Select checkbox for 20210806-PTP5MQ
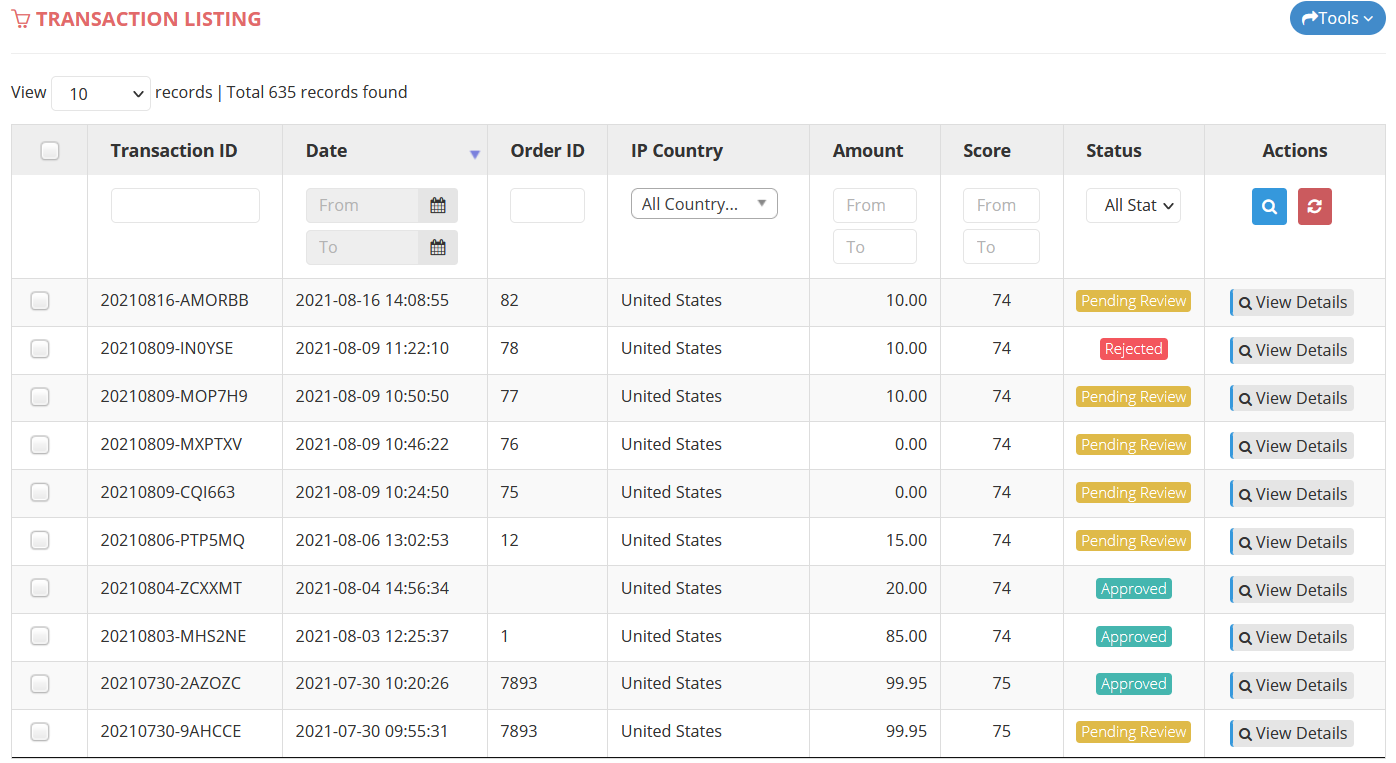Viewport: 1396px width, 763px height. click(40, 541)
